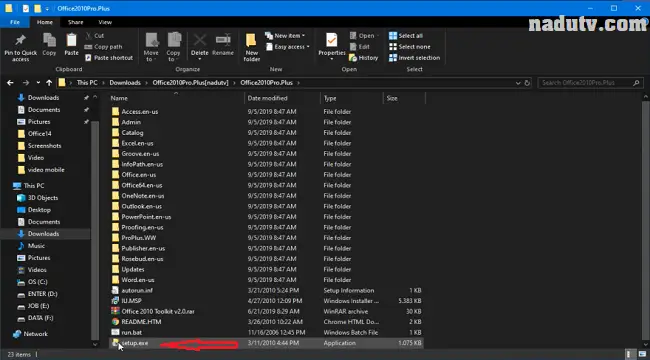
Task: Click Paste shortcut command
Action: pyautogui.click(x=109, y=58)
